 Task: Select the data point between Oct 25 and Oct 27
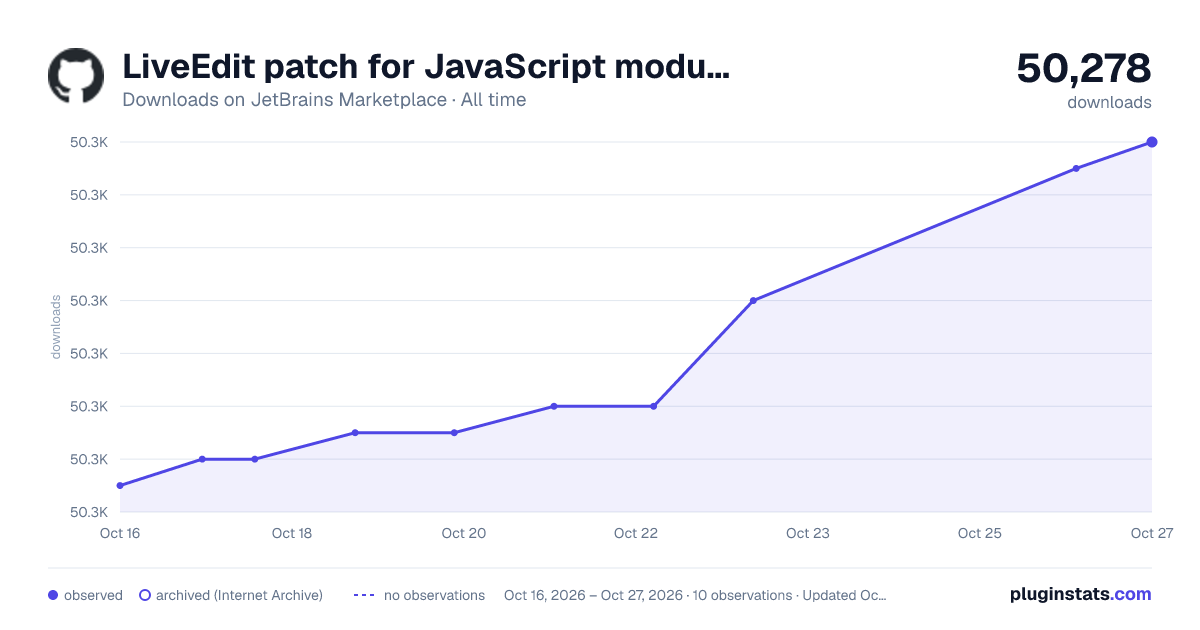pos(1076,168)
